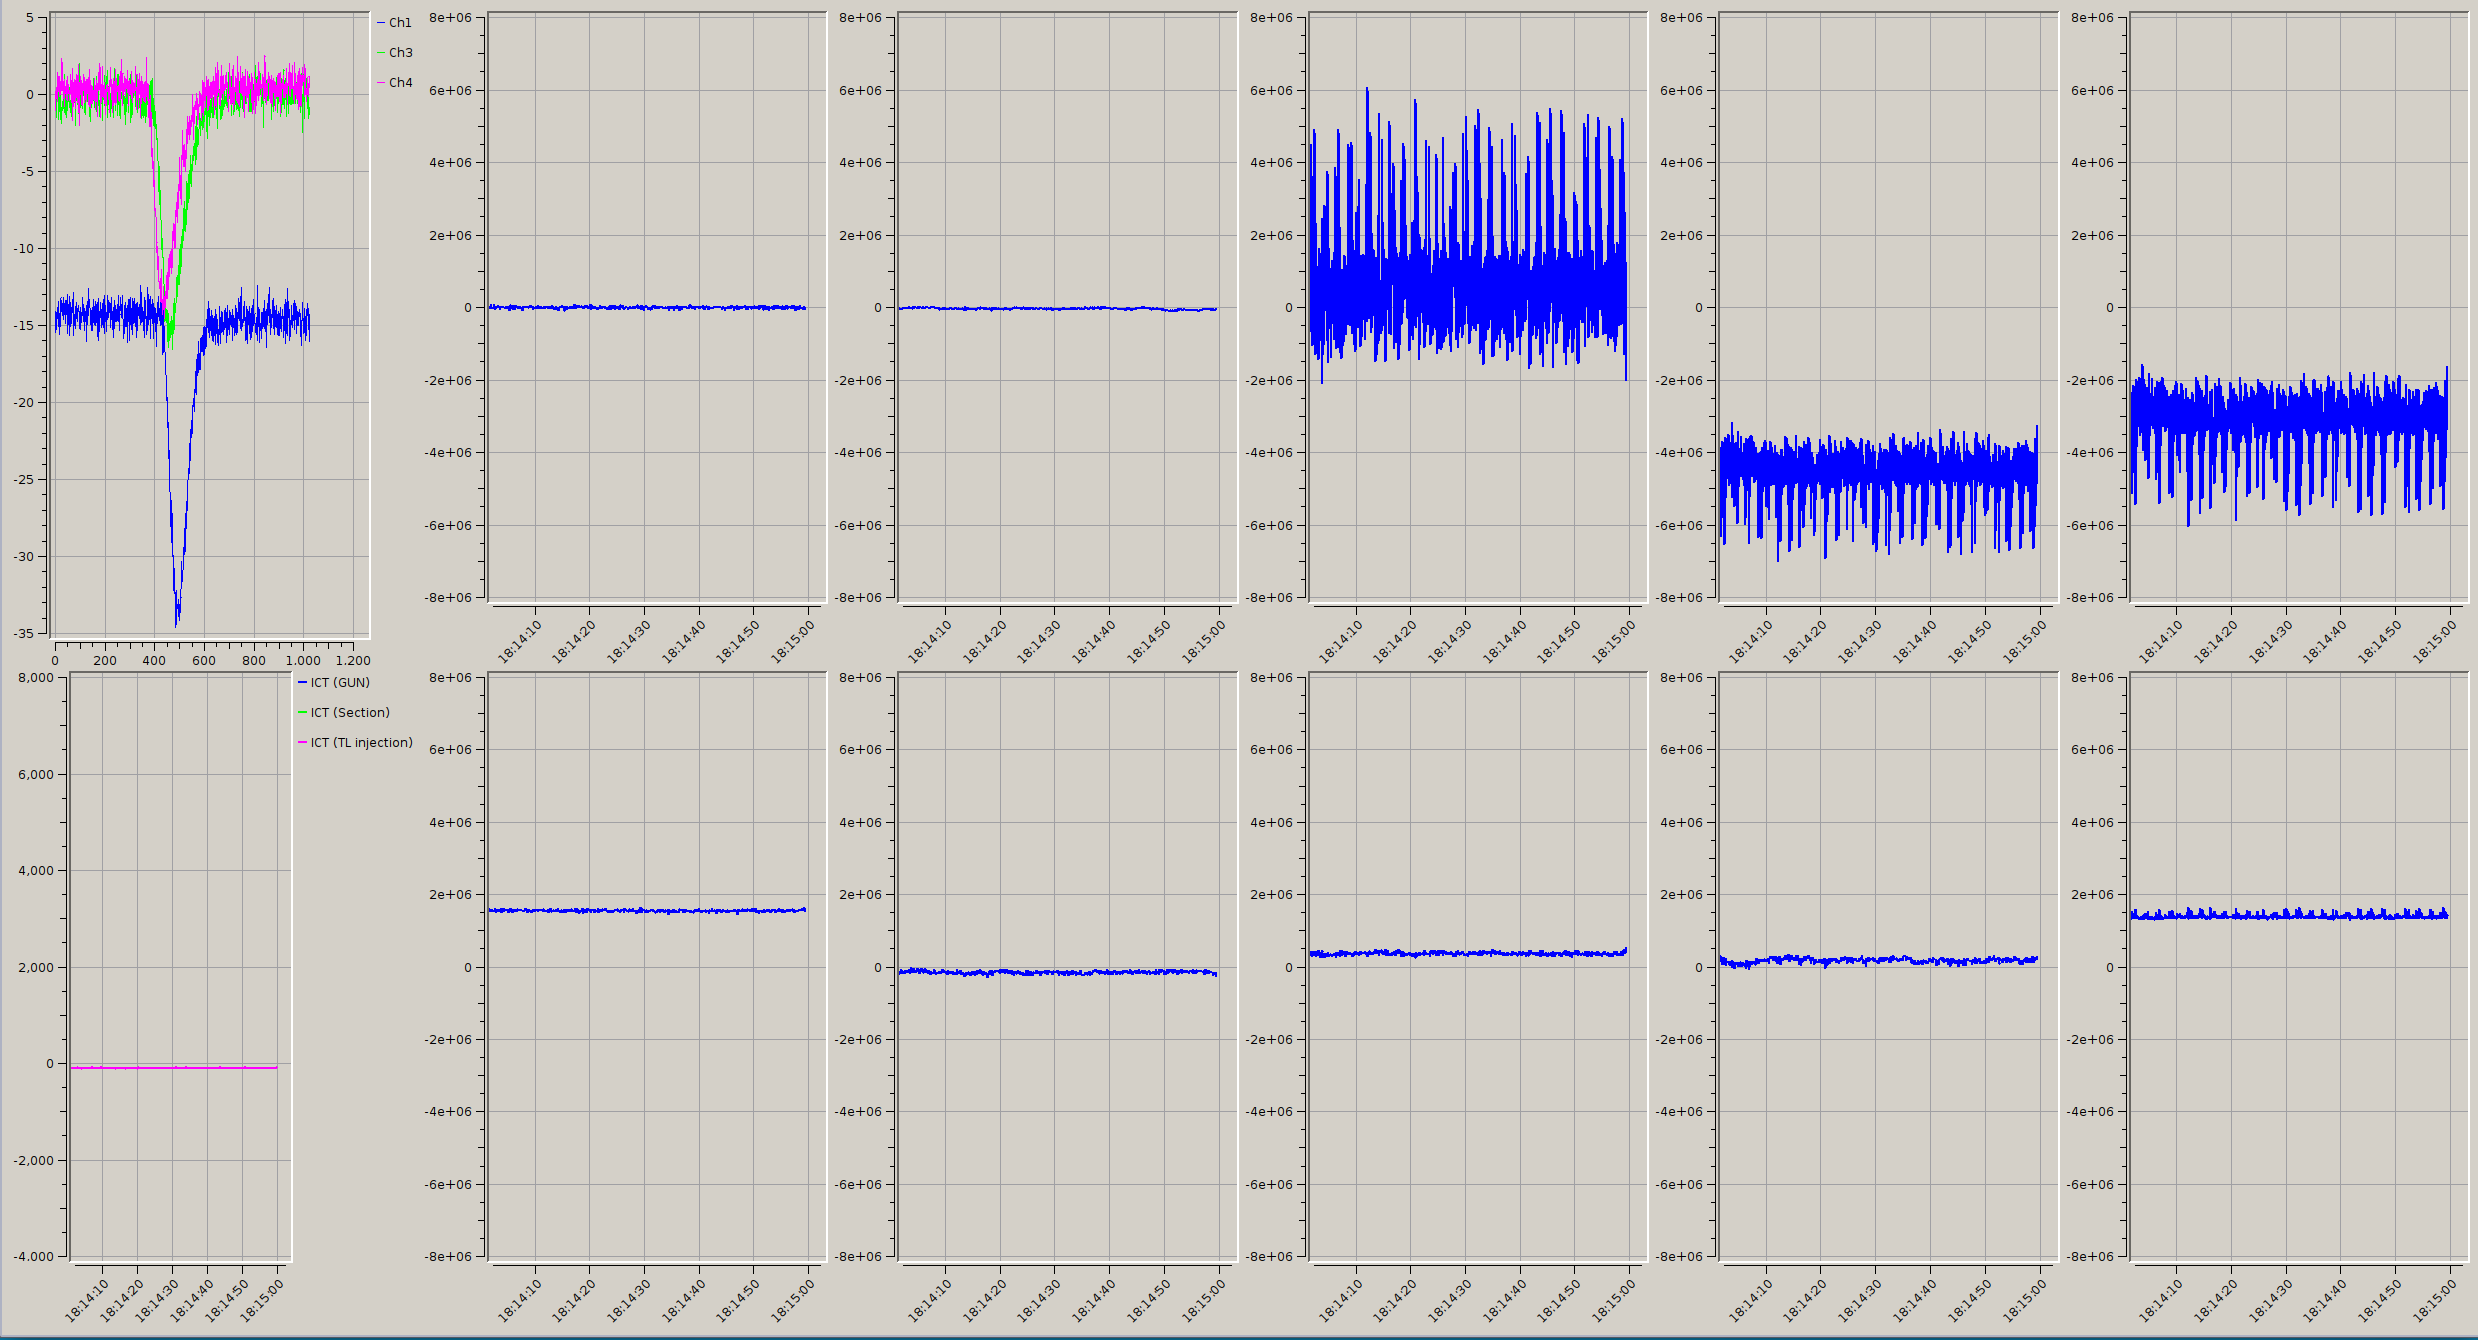Click the Ch1 legend entry

tap(400, 23)
